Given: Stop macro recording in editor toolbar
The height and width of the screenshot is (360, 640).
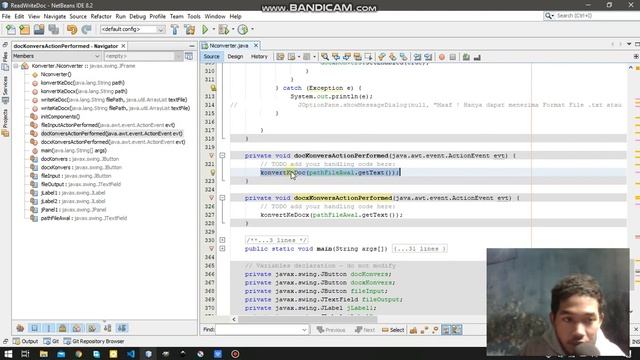Looking at the screenshot, I should coord(453,57).
